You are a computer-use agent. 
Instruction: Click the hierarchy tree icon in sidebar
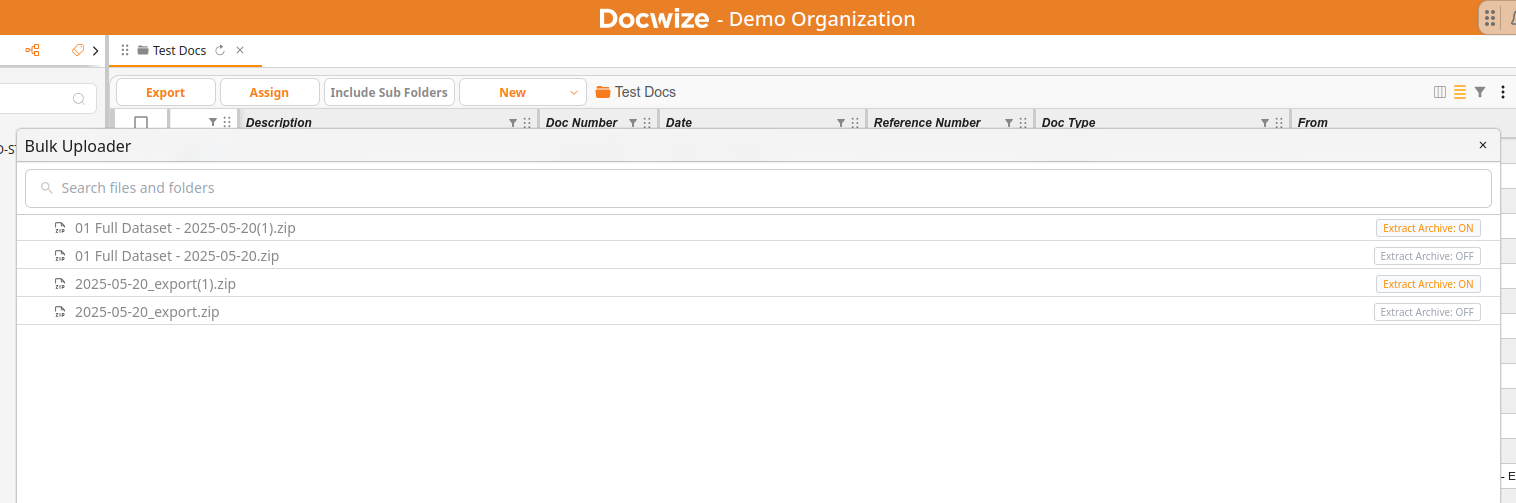tap(33, 50)
